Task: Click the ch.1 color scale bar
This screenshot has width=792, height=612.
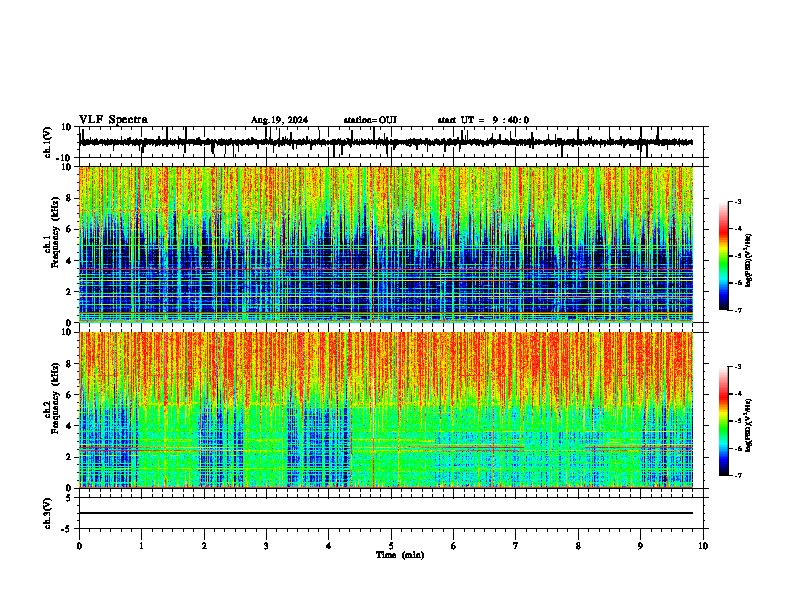Action: click(x=724, y=256)
